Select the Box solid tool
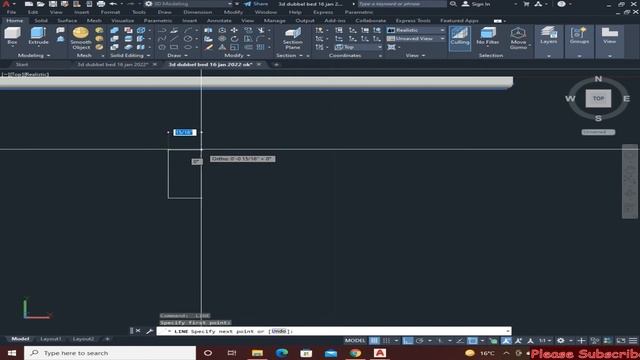Viewport: 640px width, 360px height. [x=12, y=36]
